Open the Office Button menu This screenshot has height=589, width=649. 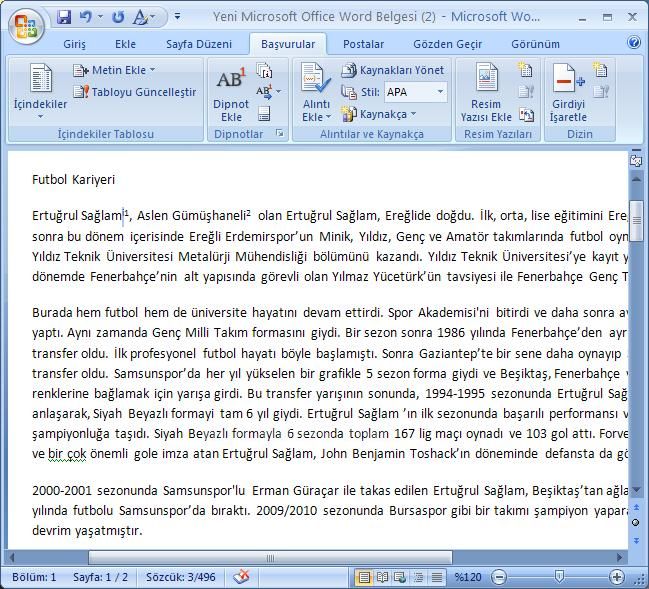coord(26,26)
